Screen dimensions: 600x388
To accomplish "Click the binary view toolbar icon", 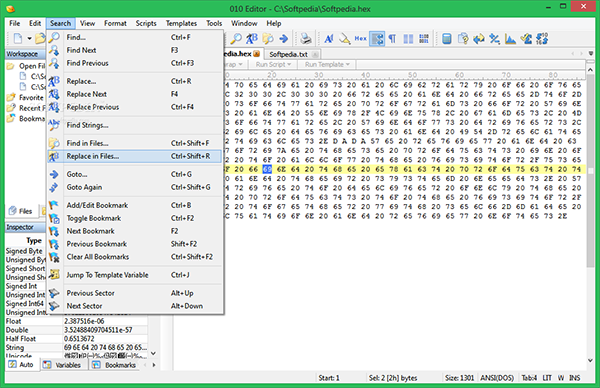I will point(424,39).
